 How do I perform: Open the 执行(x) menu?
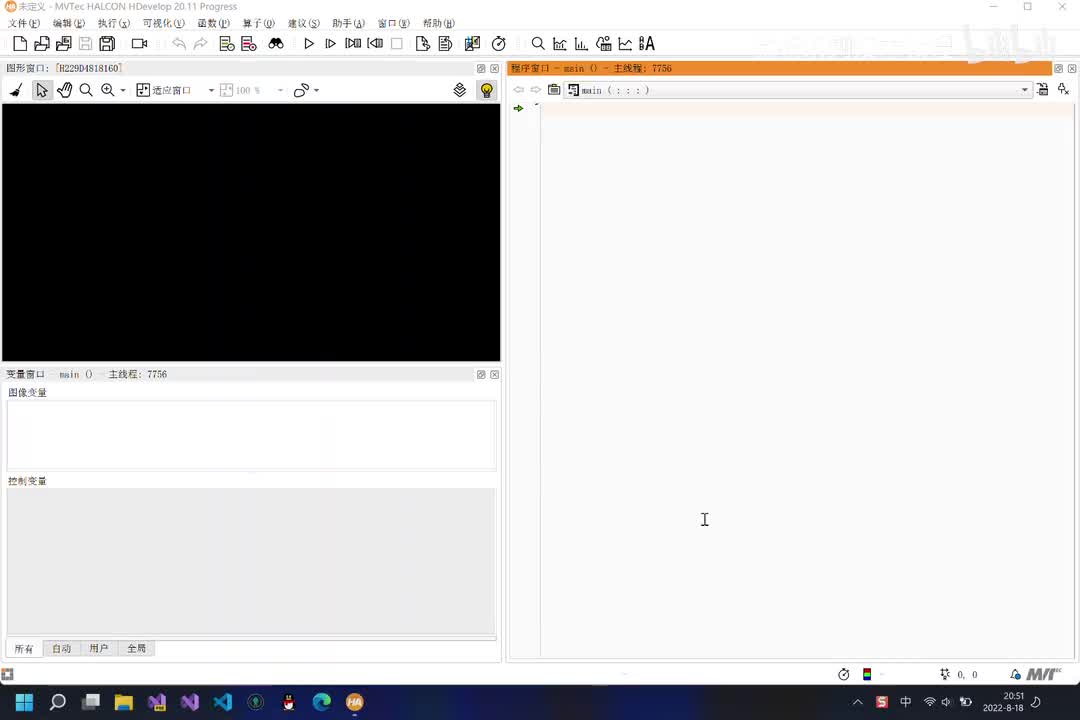pos(114,23)
